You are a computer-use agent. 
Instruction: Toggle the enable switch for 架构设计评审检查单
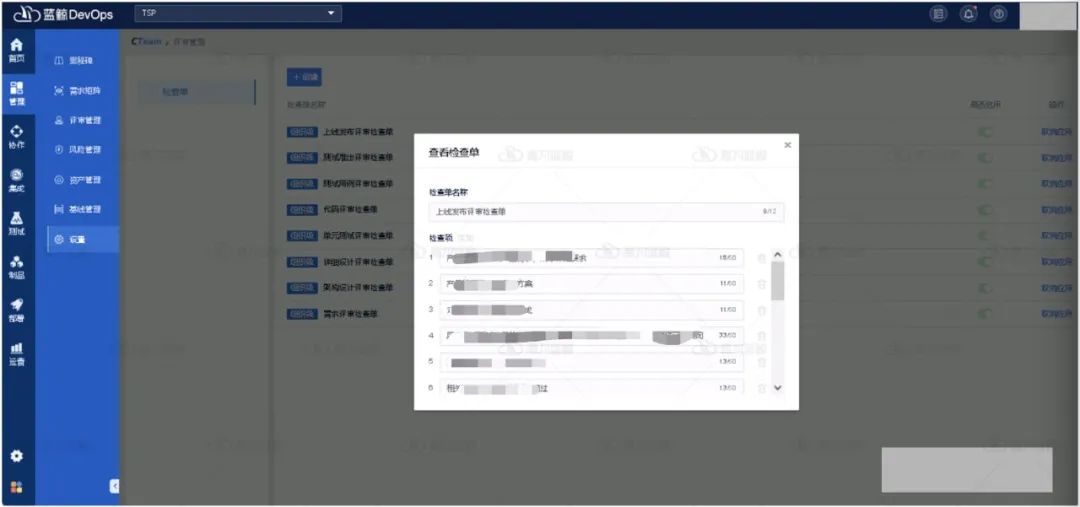986,287
